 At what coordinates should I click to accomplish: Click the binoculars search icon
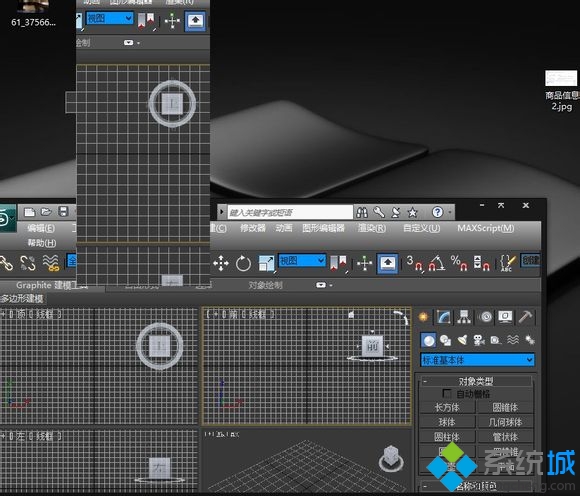click(362, 212)
